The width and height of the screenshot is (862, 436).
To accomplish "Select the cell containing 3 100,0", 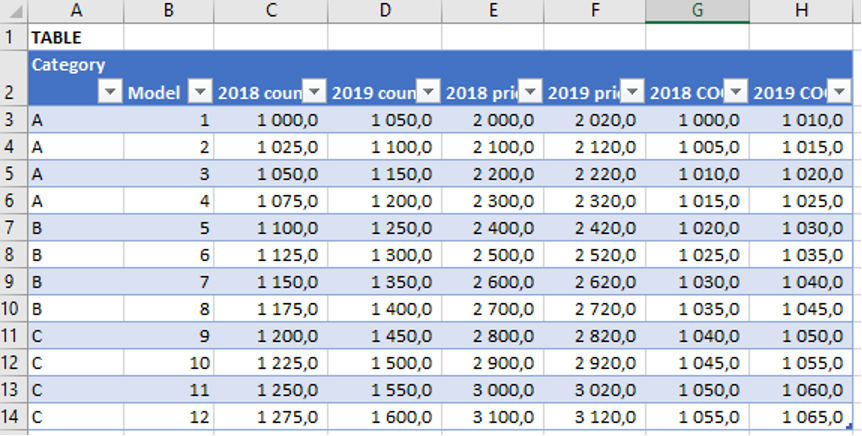I will pyautogui.click(x=493, y=417).
